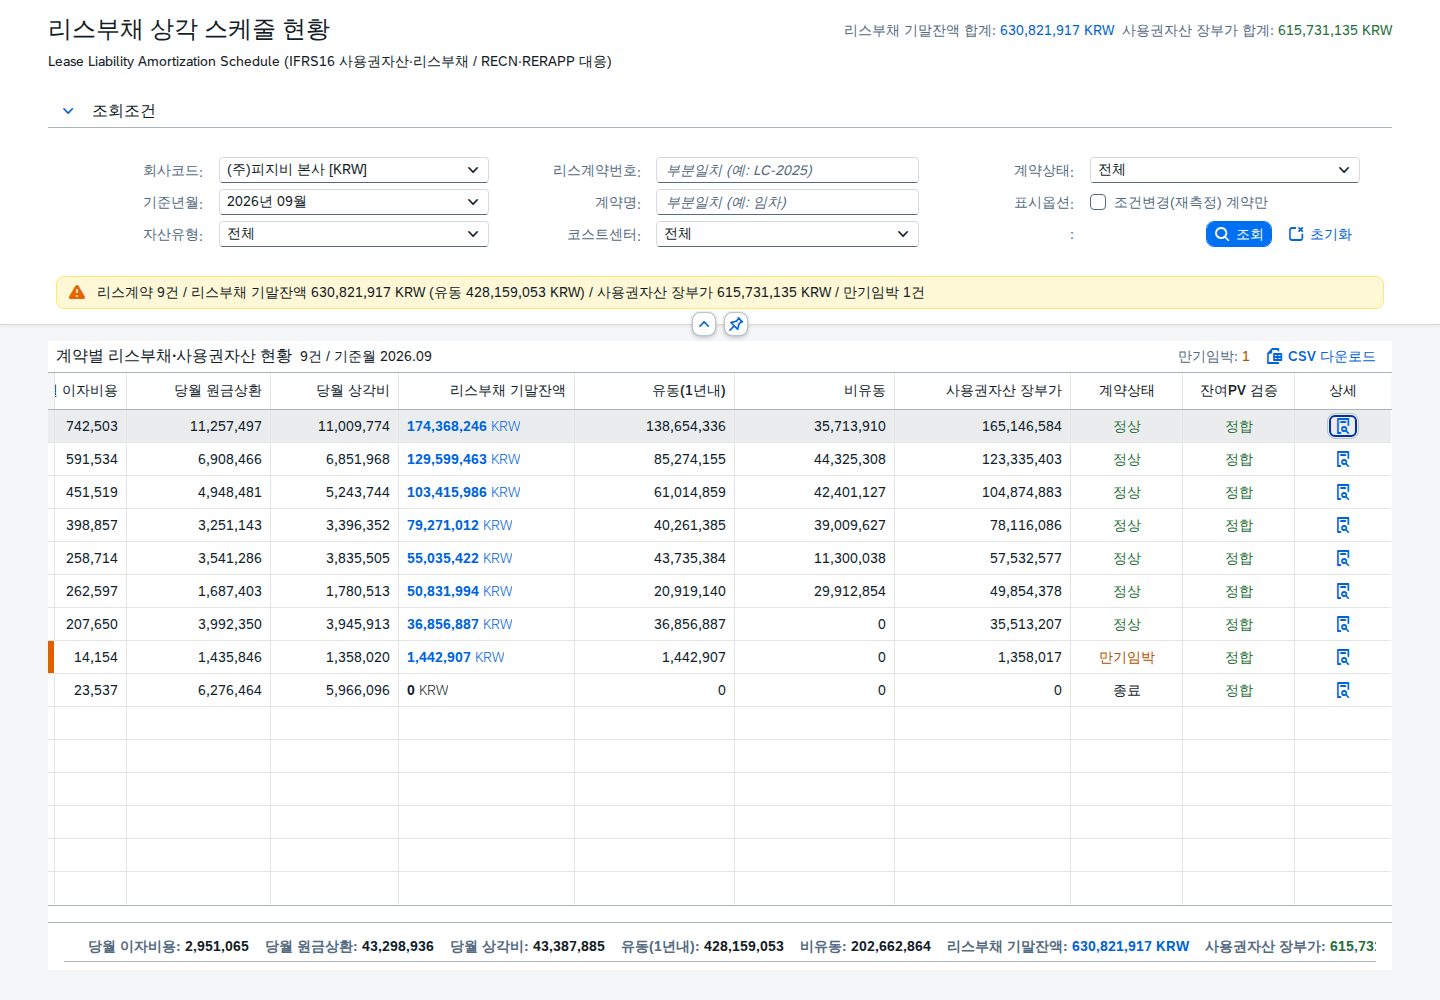Click the 당월 상각비 column header
The image size is (1440, 1000).
(334, 391)
